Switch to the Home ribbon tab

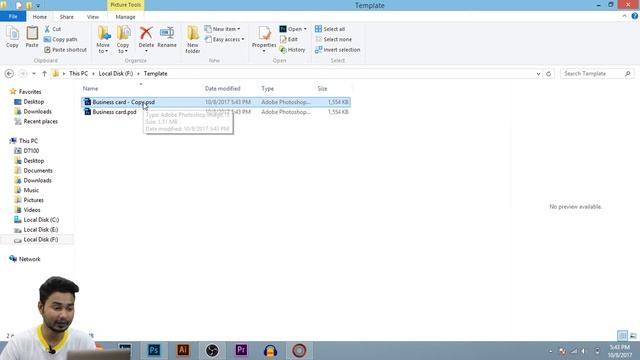(x=40, y=17)
